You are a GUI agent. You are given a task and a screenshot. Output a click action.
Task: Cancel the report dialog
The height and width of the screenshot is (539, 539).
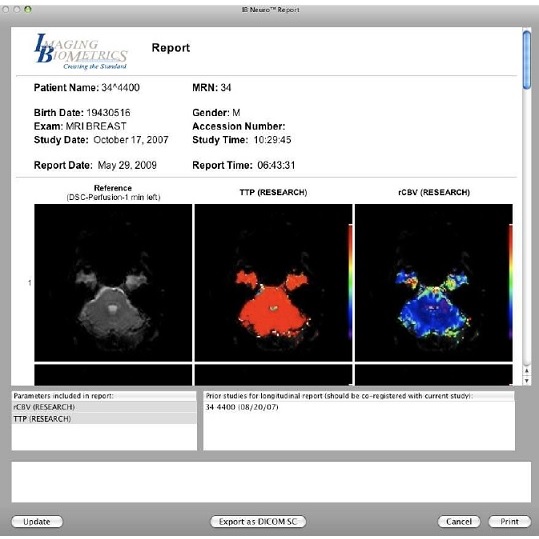pos(459,521)
